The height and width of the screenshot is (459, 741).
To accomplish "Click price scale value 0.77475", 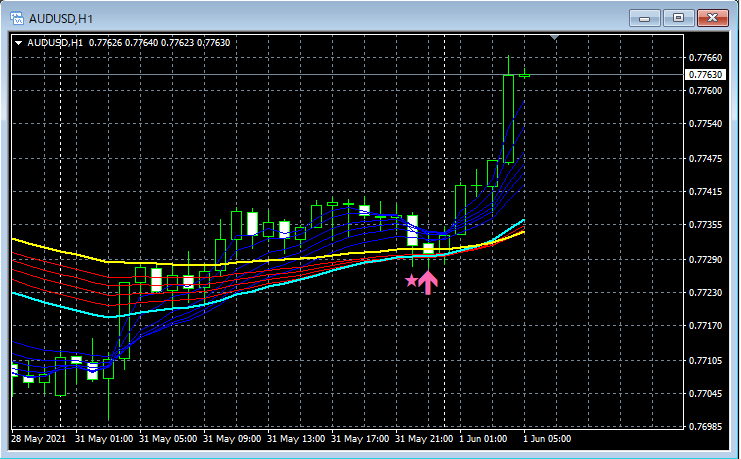I will tap(705, 159).
